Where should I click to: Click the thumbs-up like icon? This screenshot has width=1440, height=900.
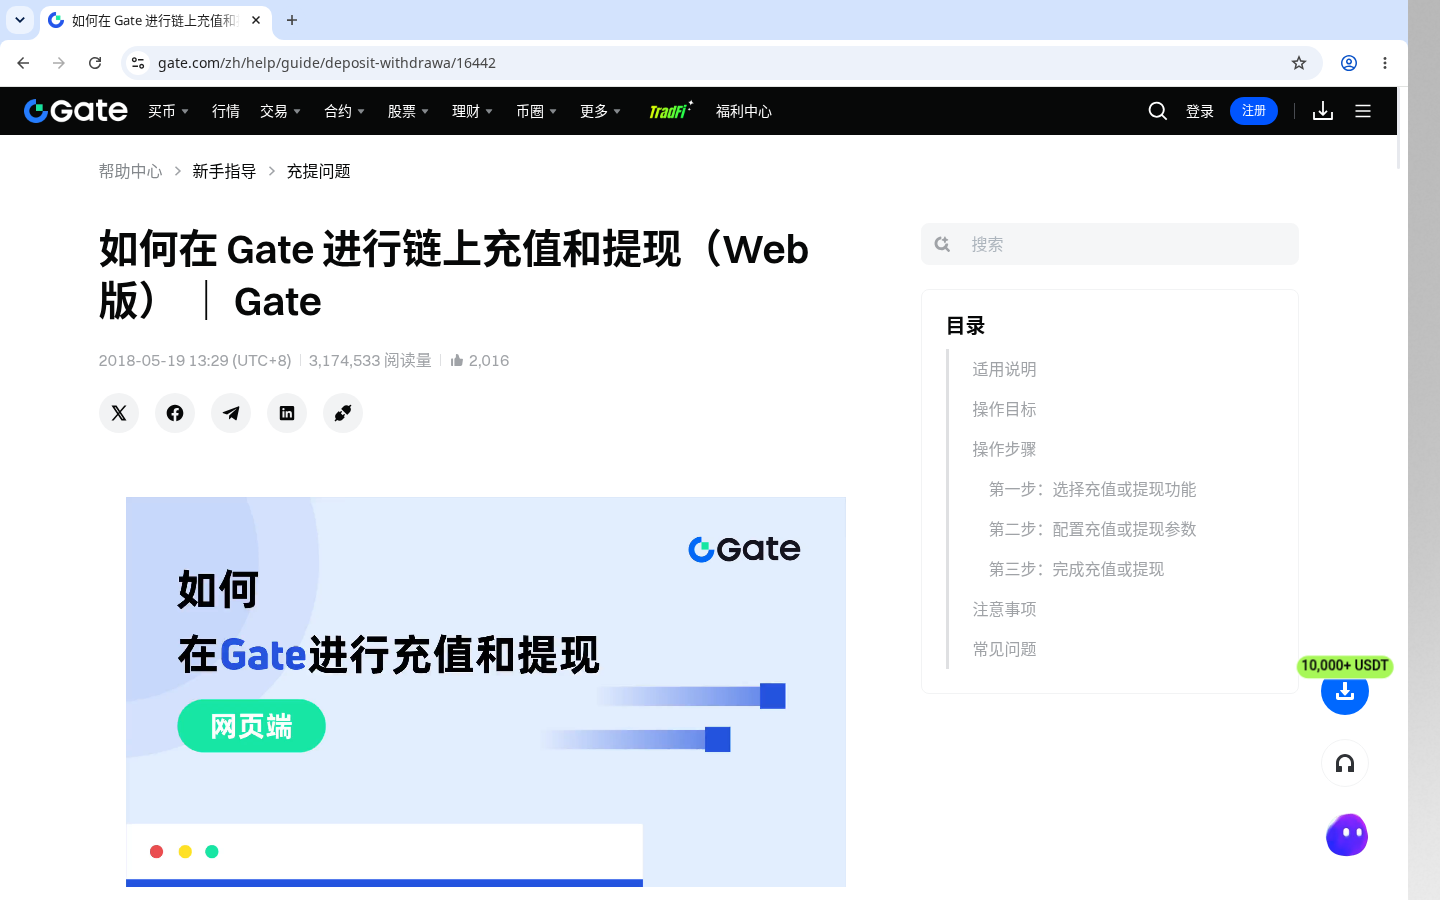(457, 360)
